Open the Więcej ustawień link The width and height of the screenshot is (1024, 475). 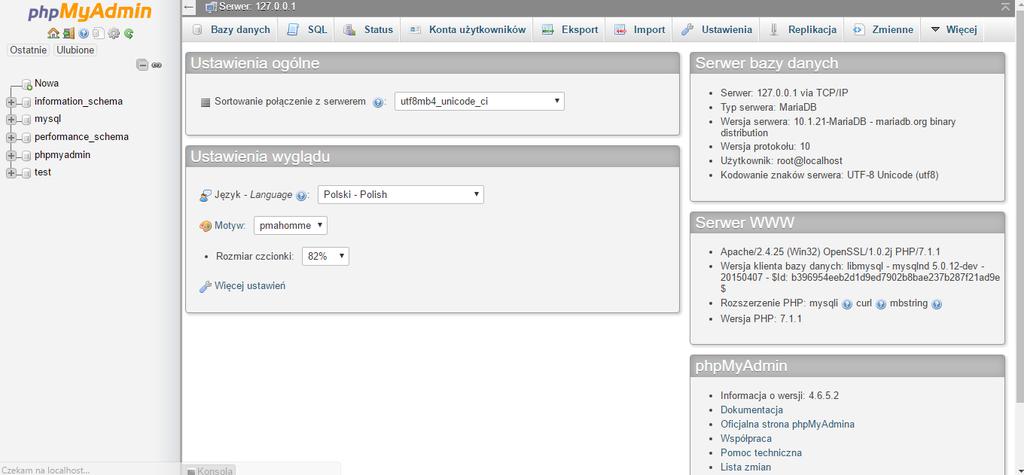pos(249,286)
